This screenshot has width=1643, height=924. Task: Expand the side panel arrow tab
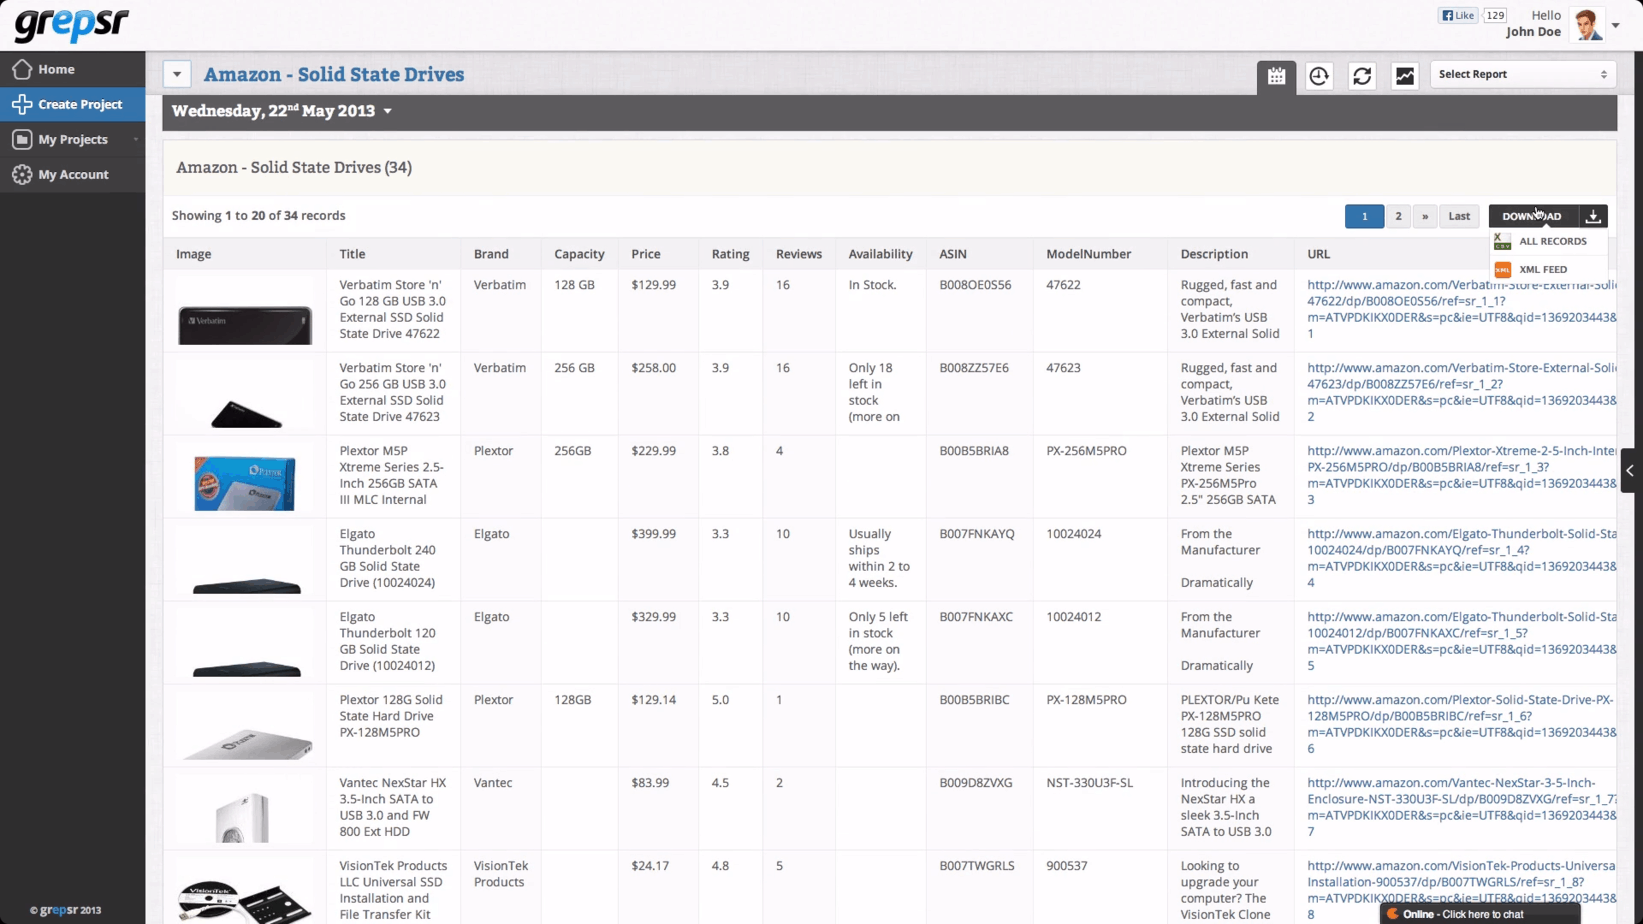click(x=1630, y=471)
